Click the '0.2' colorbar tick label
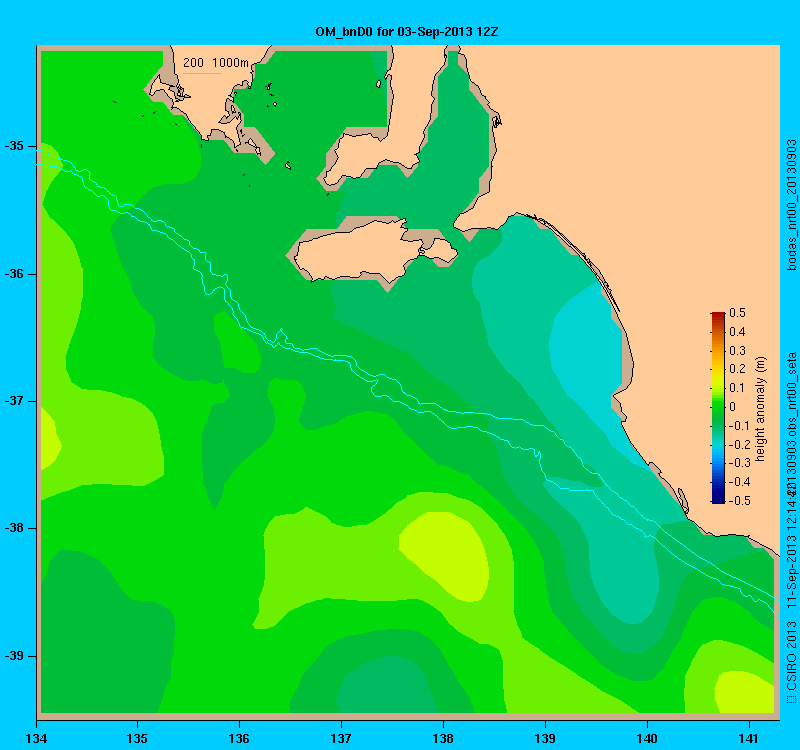The width and height of the screenshot is (800, 750). pos(737,369)
